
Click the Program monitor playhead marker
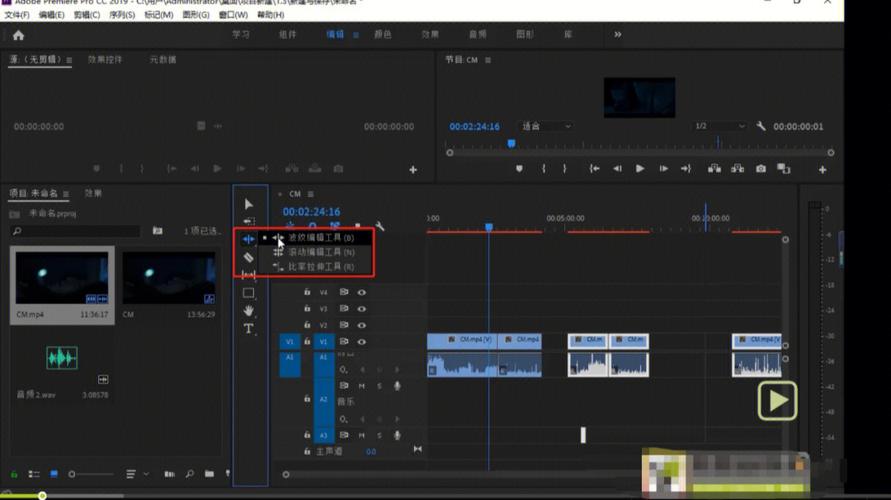511,144
